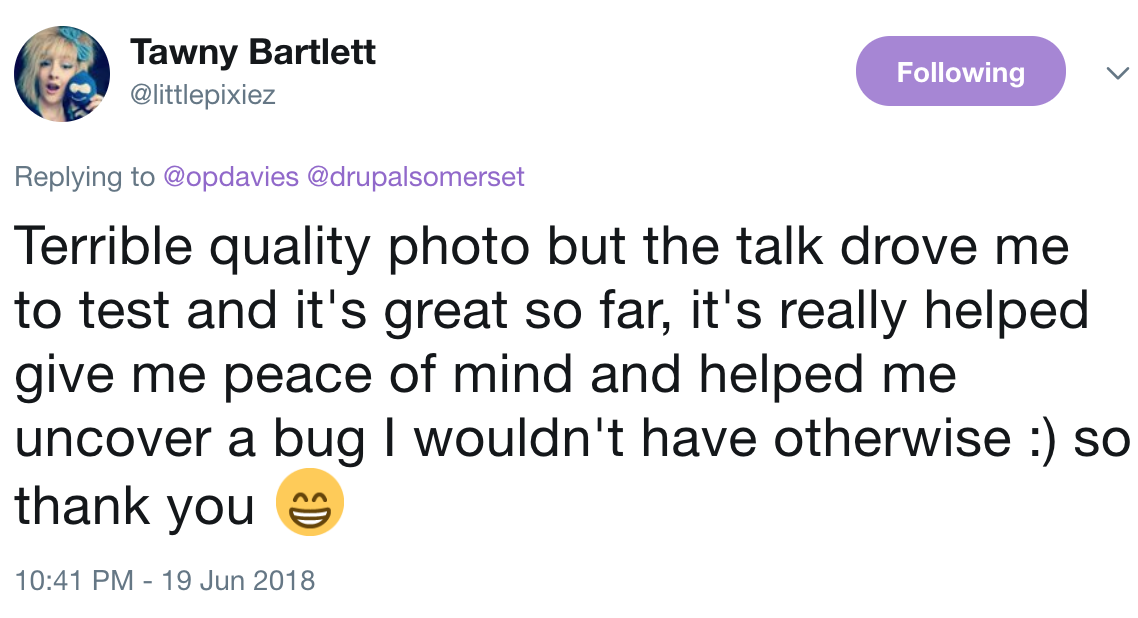Open the @littlepixiez handle link
This screenshot has width=1138, height=618.
[202, 95]
